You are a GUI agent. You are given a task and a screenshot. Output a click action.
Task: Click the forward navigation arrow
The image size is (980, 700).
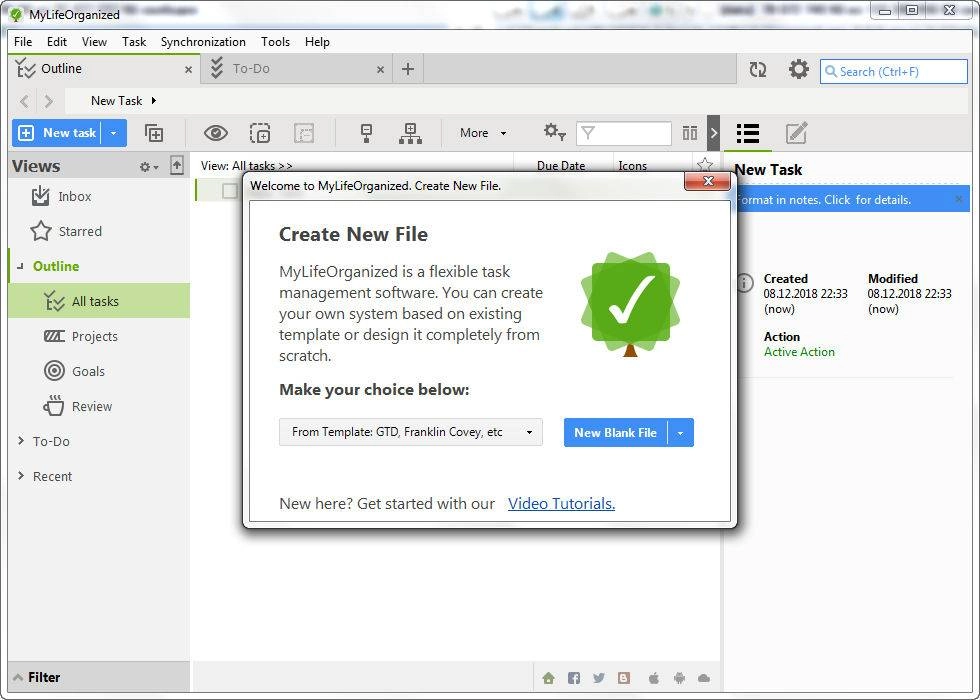point(49,101)
